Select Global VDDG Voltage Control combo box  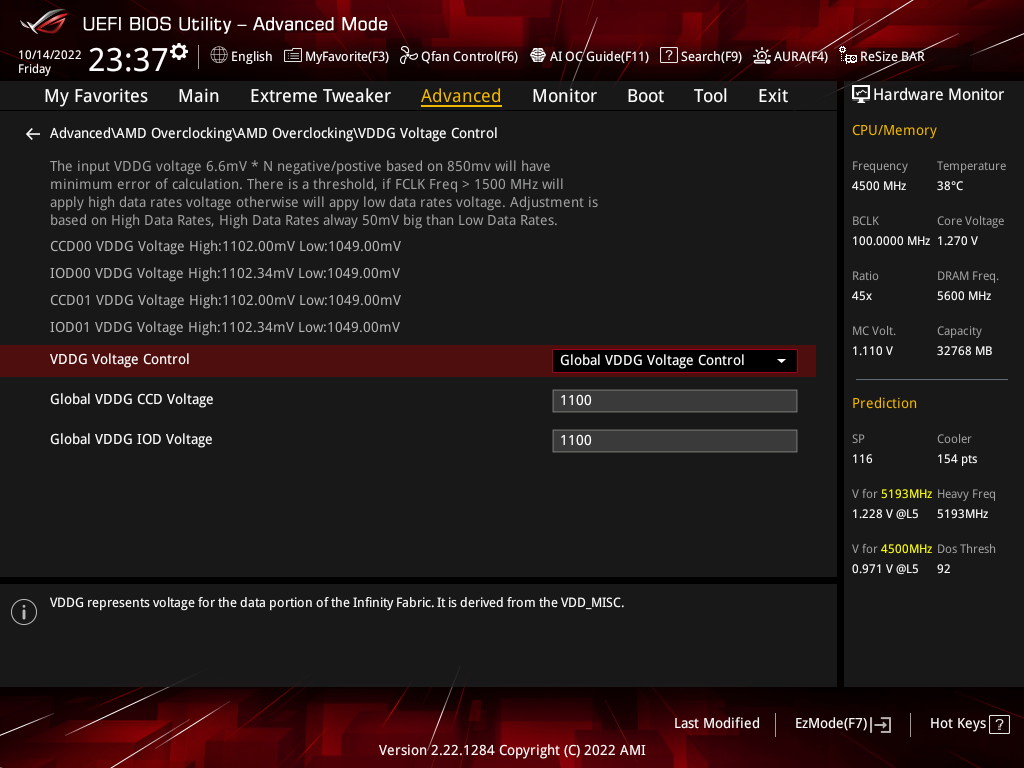[675, 360]
